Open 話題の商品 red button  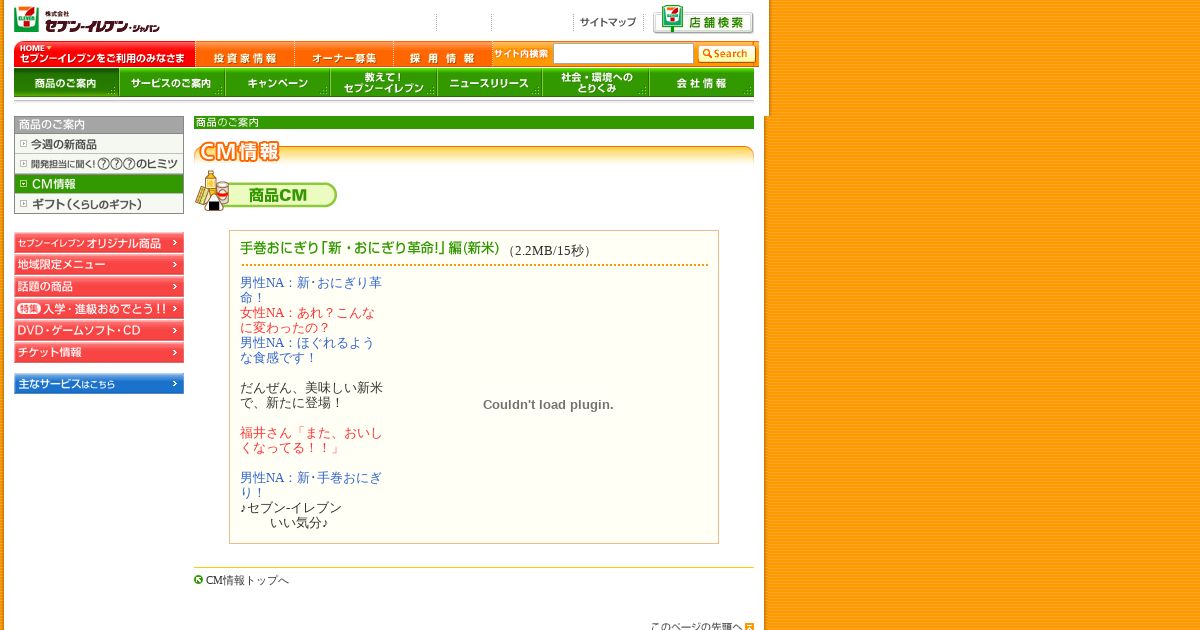click(x=99, y=287)
